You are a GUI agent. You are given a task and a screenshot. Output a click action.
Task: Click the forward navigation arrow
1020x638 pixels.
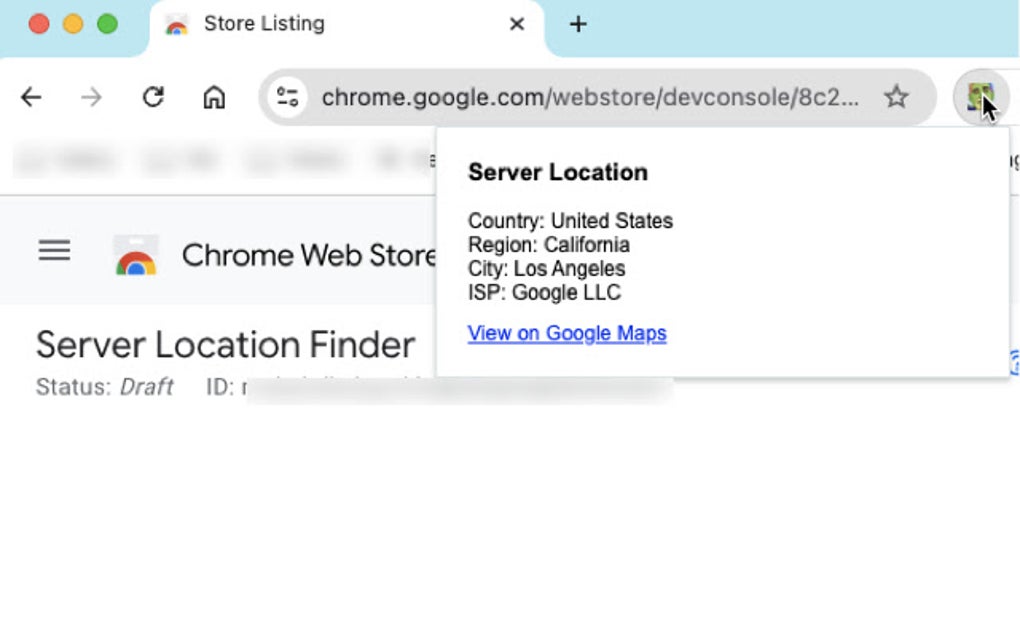pyautogui.click(x=91, y=97)
